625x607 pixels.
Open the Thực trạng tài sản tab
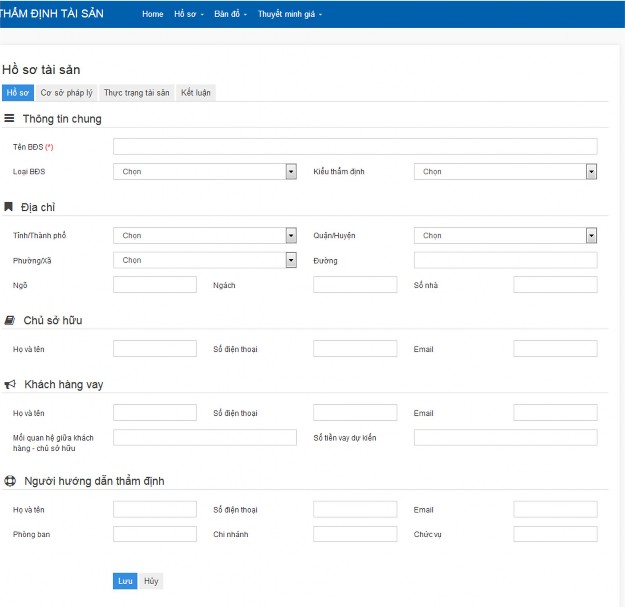[137, 93]
